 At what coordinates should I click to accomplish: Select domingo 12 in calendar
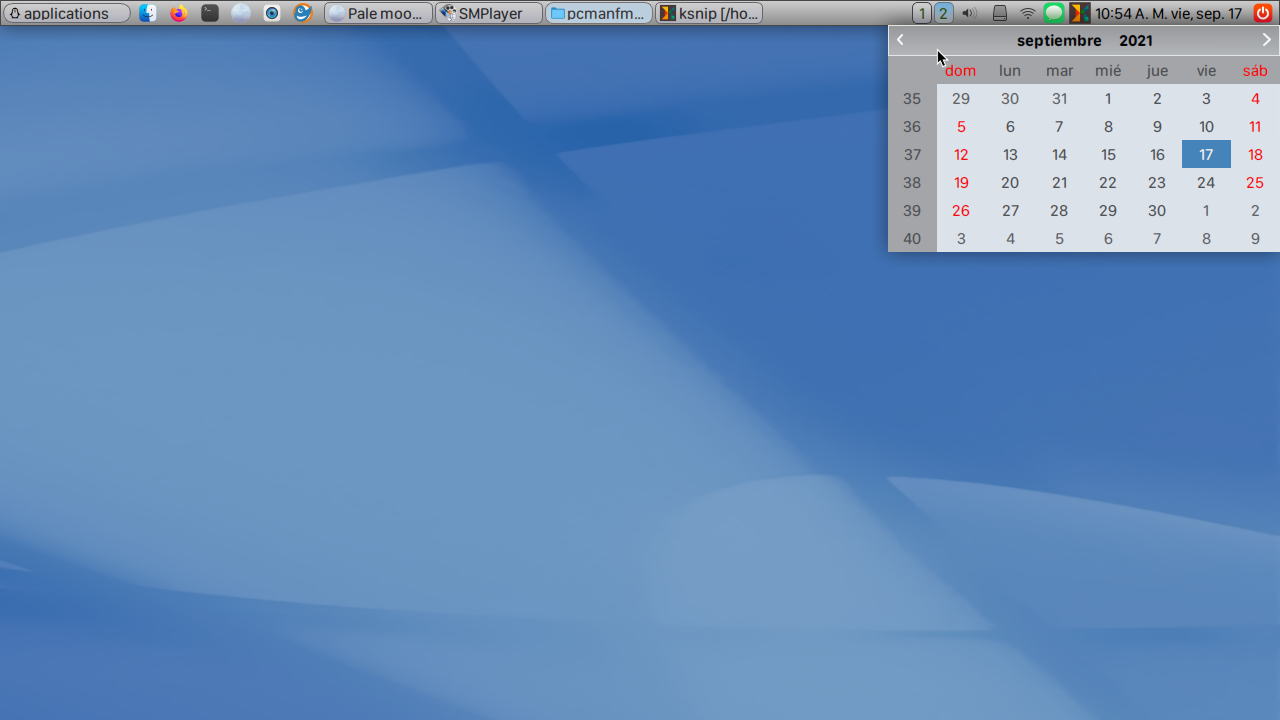pos(961,154)
